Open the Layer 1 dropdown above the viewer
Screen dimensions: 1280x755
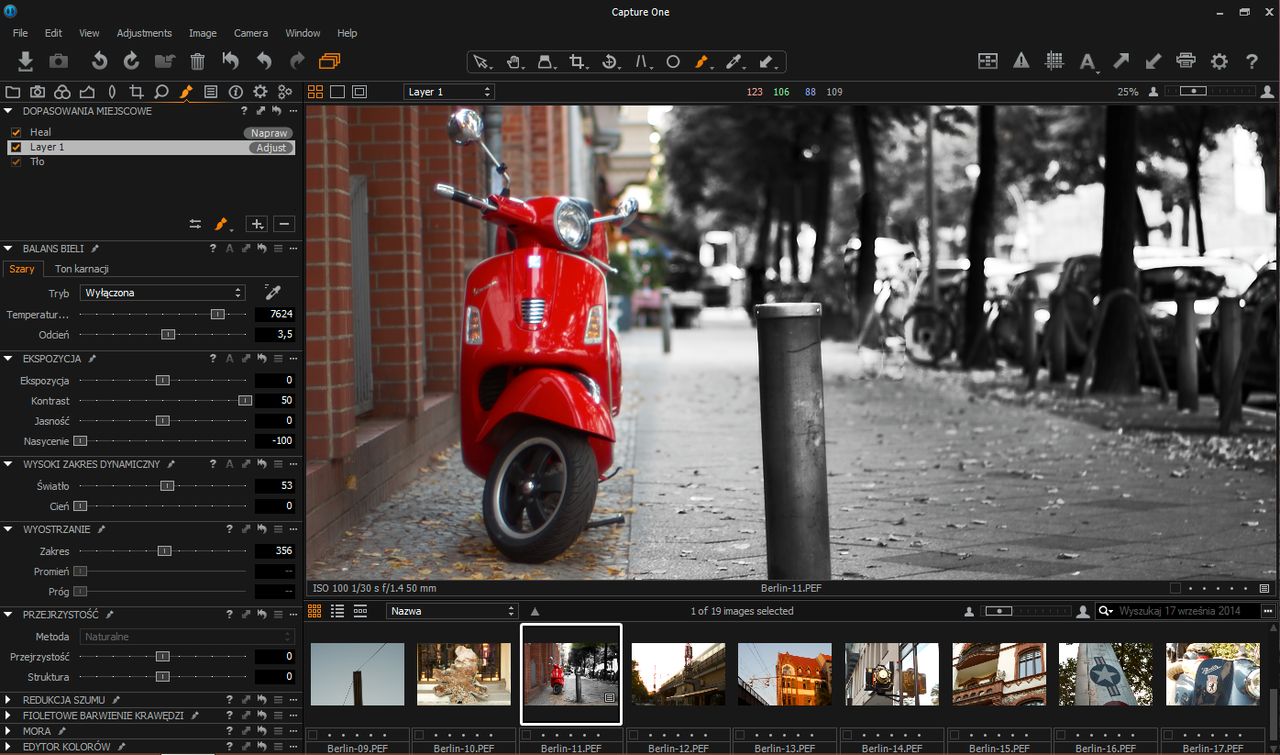click(x=448, y=91)
